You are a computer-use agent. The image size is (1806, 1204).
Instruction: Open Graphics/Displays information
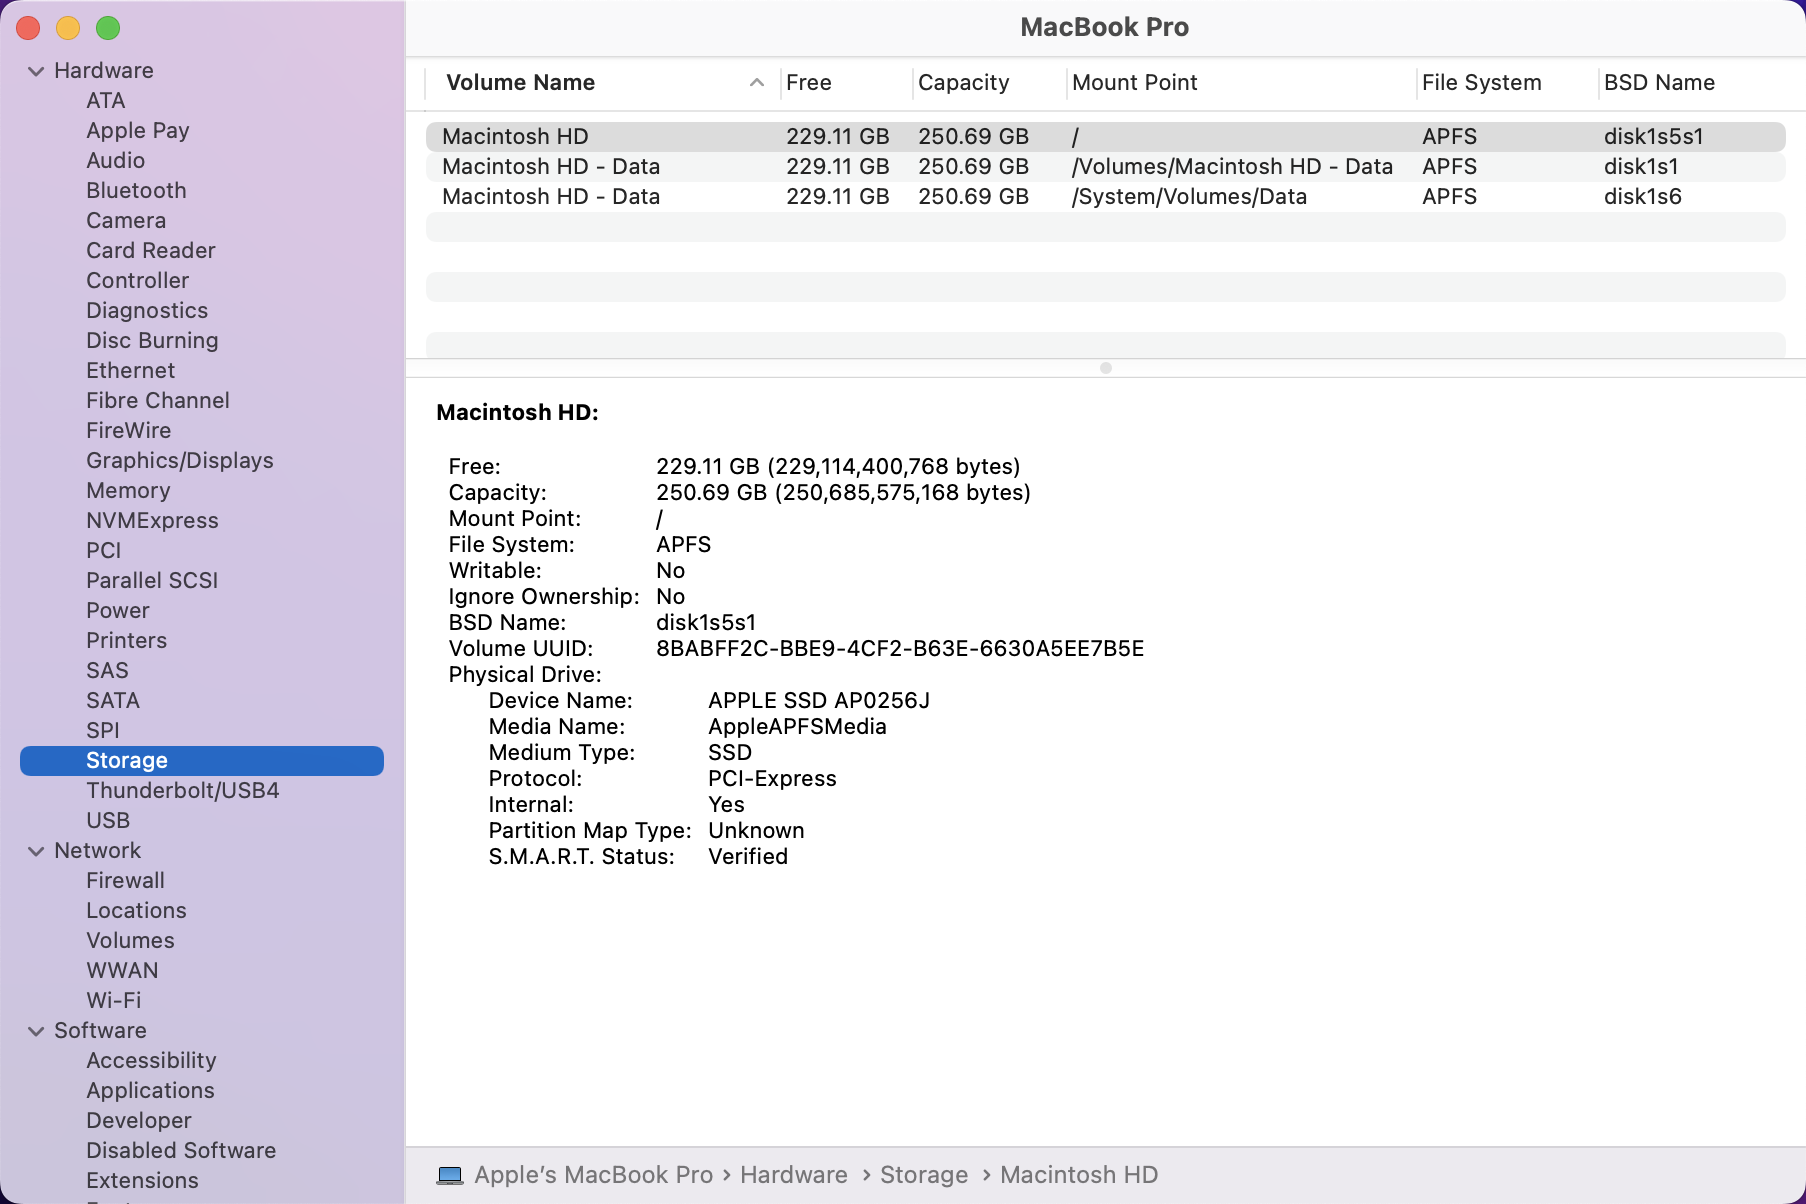tap(180, 461)
